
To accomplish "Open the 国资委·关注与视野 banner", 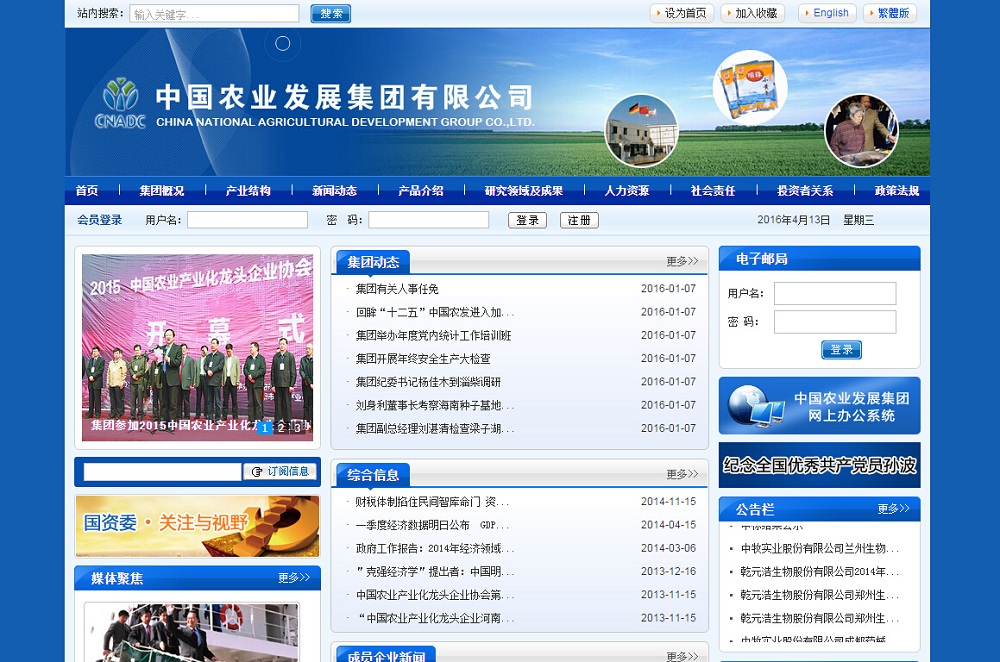I will (197, 526).
